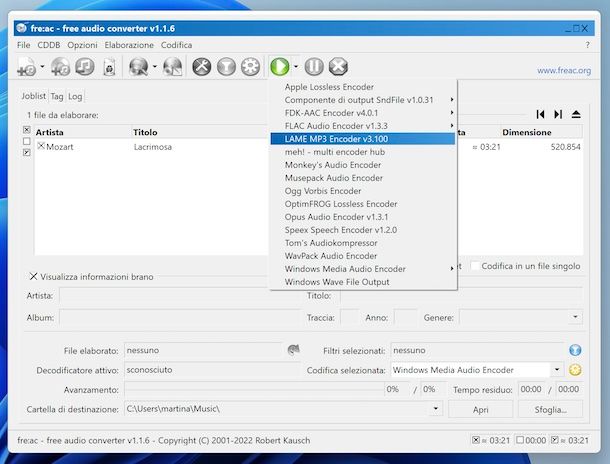Select LAME MP3 Encoder v3.100
Image resolution: width=610 pixels, height=464 pixels.
(363, 139)
